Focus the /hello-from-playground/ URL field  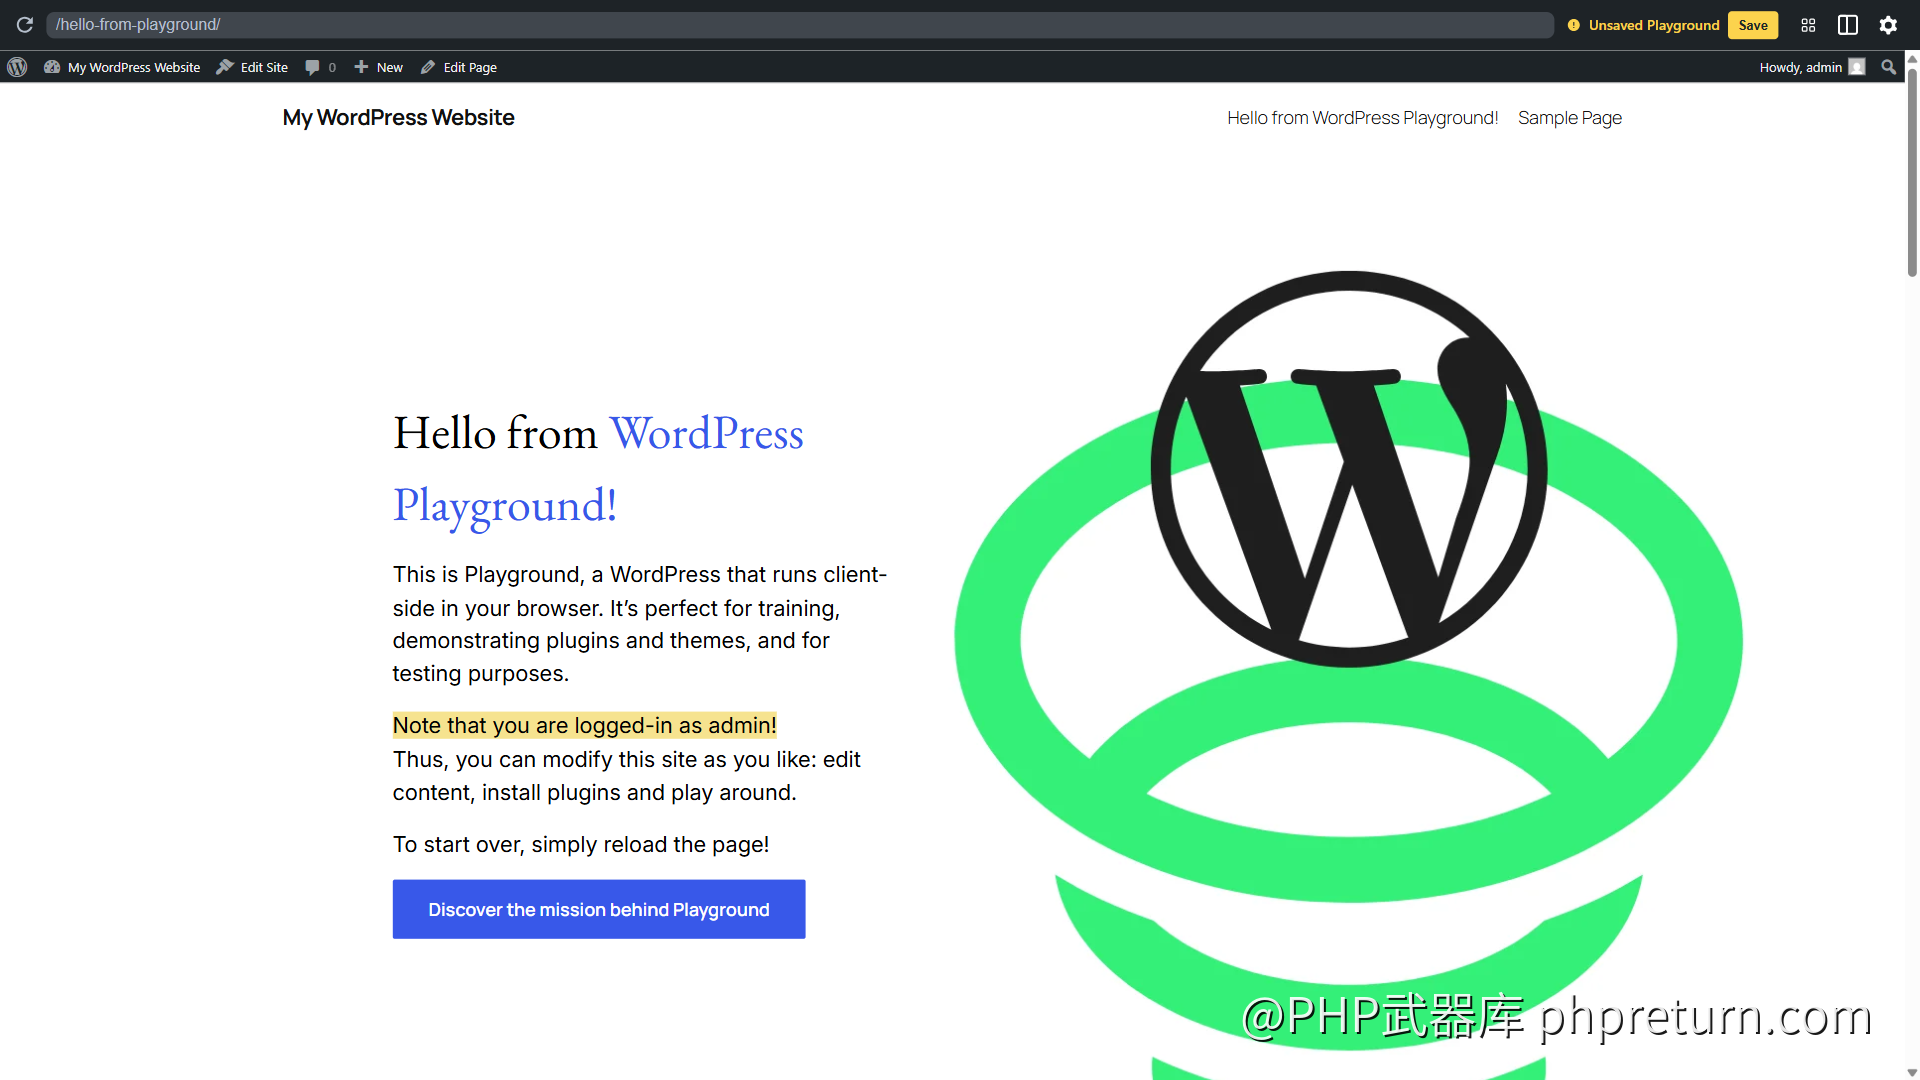click(x=800, y=25)
